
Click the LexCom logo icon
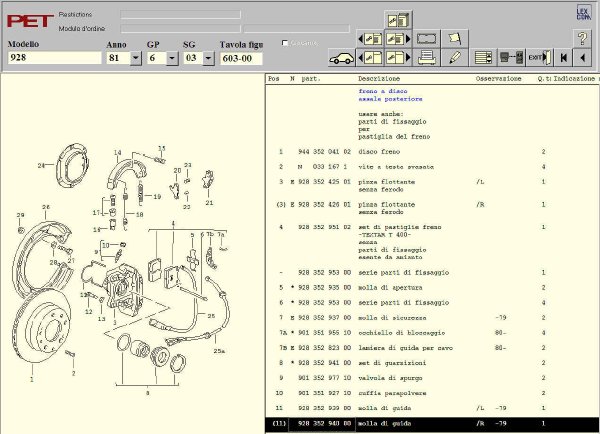point(583,13)
